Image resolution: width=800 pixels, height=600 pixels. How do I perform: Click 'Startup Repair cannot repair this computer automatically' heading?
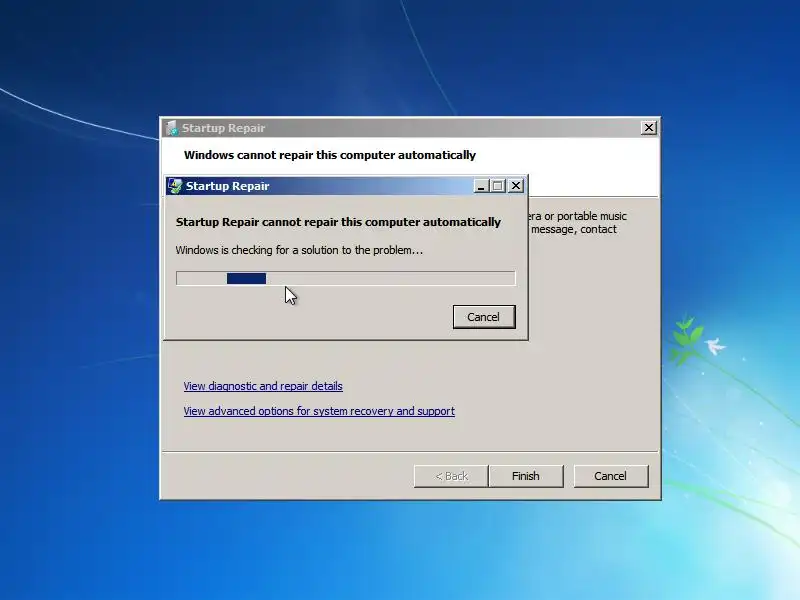(338, 222)
